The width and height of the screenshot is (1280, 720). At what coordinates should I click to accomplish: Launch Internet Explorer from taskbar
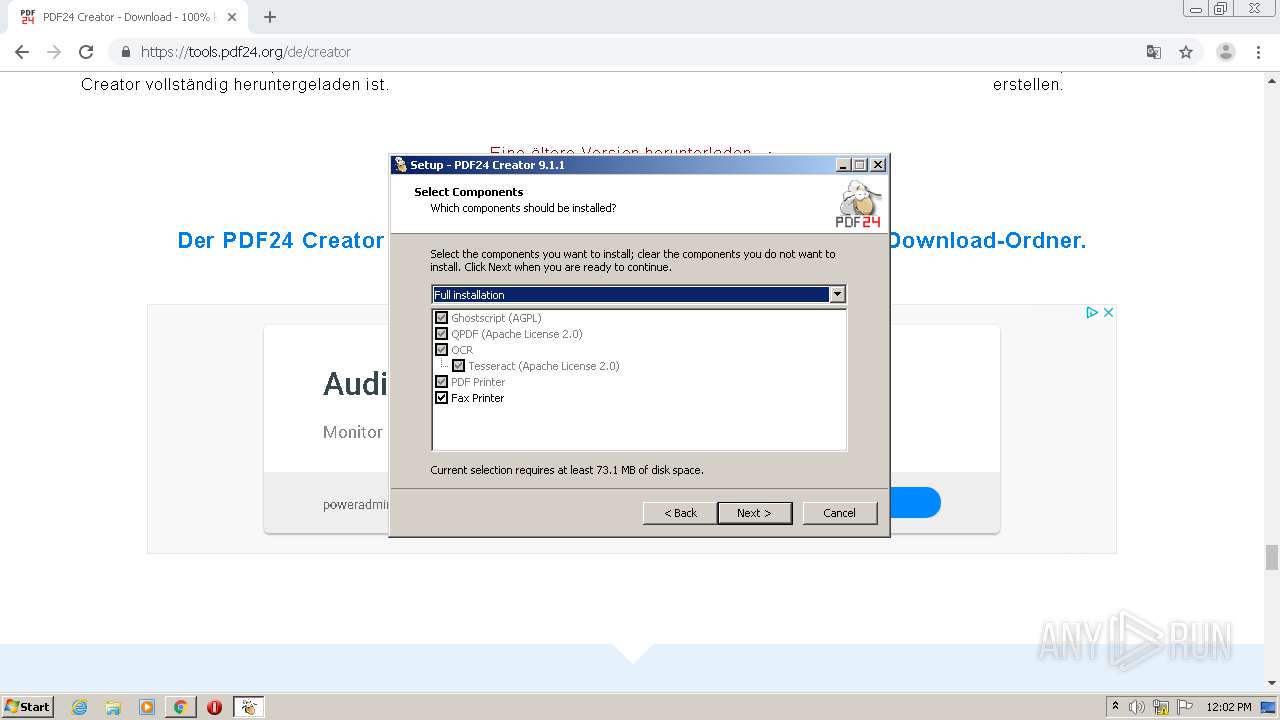[79, 707]
